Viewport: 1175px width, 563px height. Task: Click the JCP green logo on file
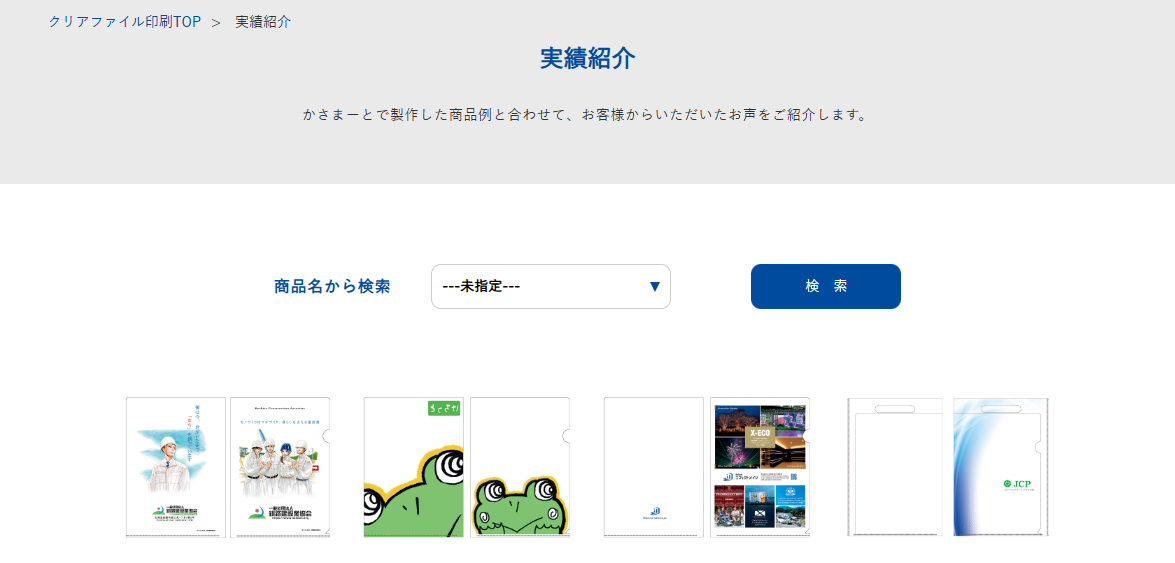(x=1017, y=485)
